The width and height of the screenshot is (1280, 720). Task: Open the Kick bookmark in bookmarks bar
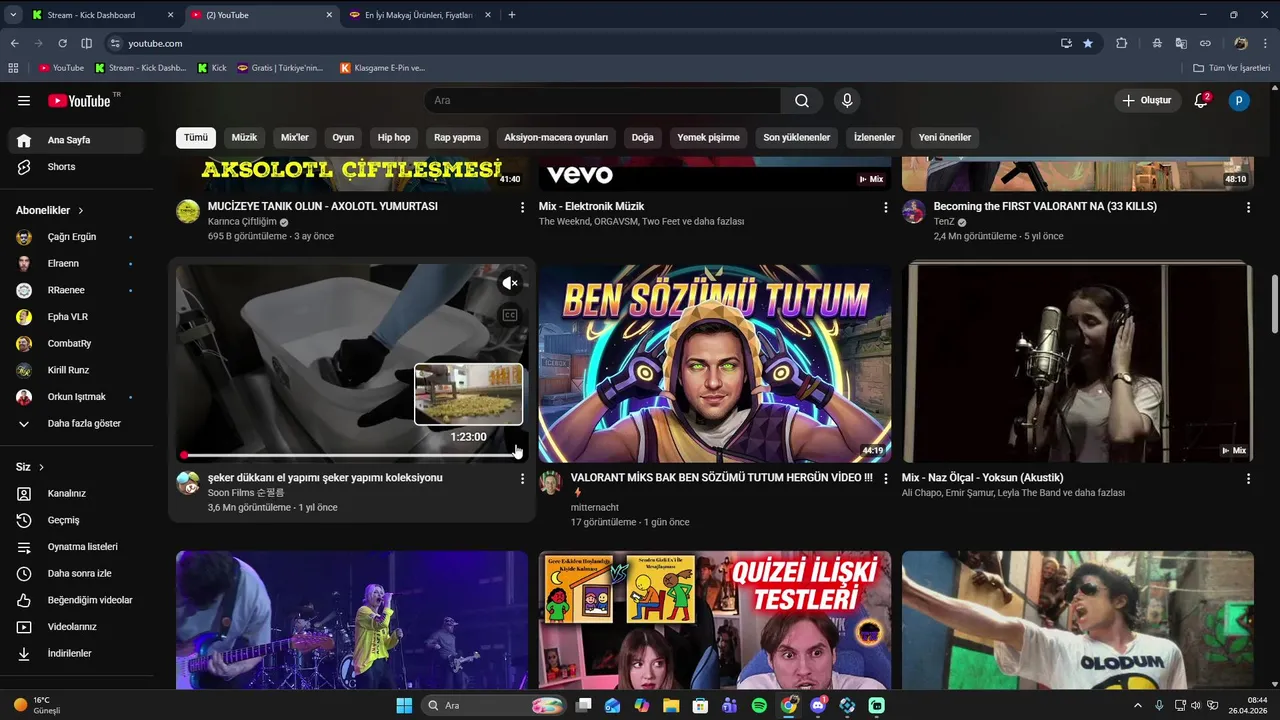212,68
